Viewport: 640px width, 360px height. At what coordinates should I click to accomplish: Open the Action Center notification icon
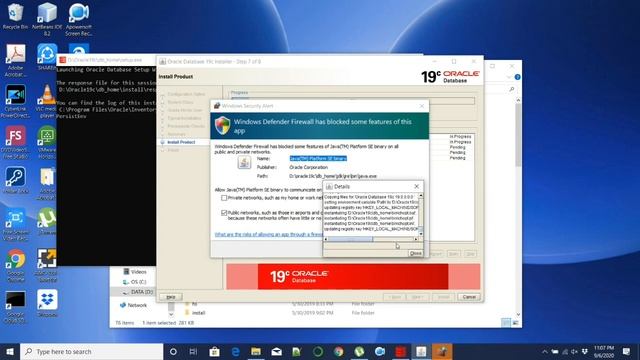(627, 351)
